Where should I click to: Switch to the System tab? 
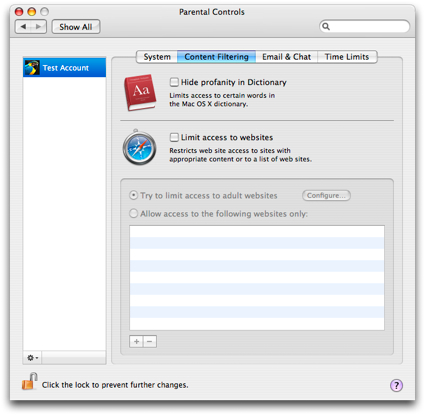pyautogui.click(x=157, y=57)
